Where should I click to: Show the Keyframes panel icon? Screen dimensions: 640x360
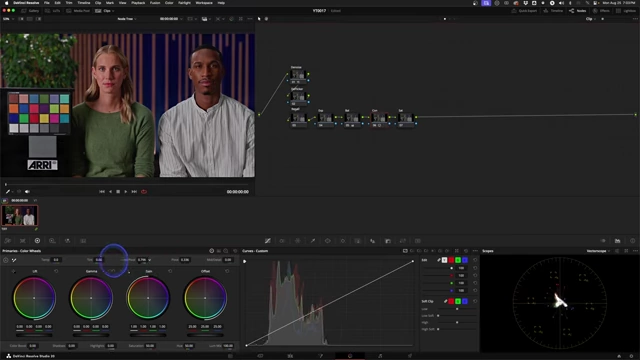click(x=603, y=241)
